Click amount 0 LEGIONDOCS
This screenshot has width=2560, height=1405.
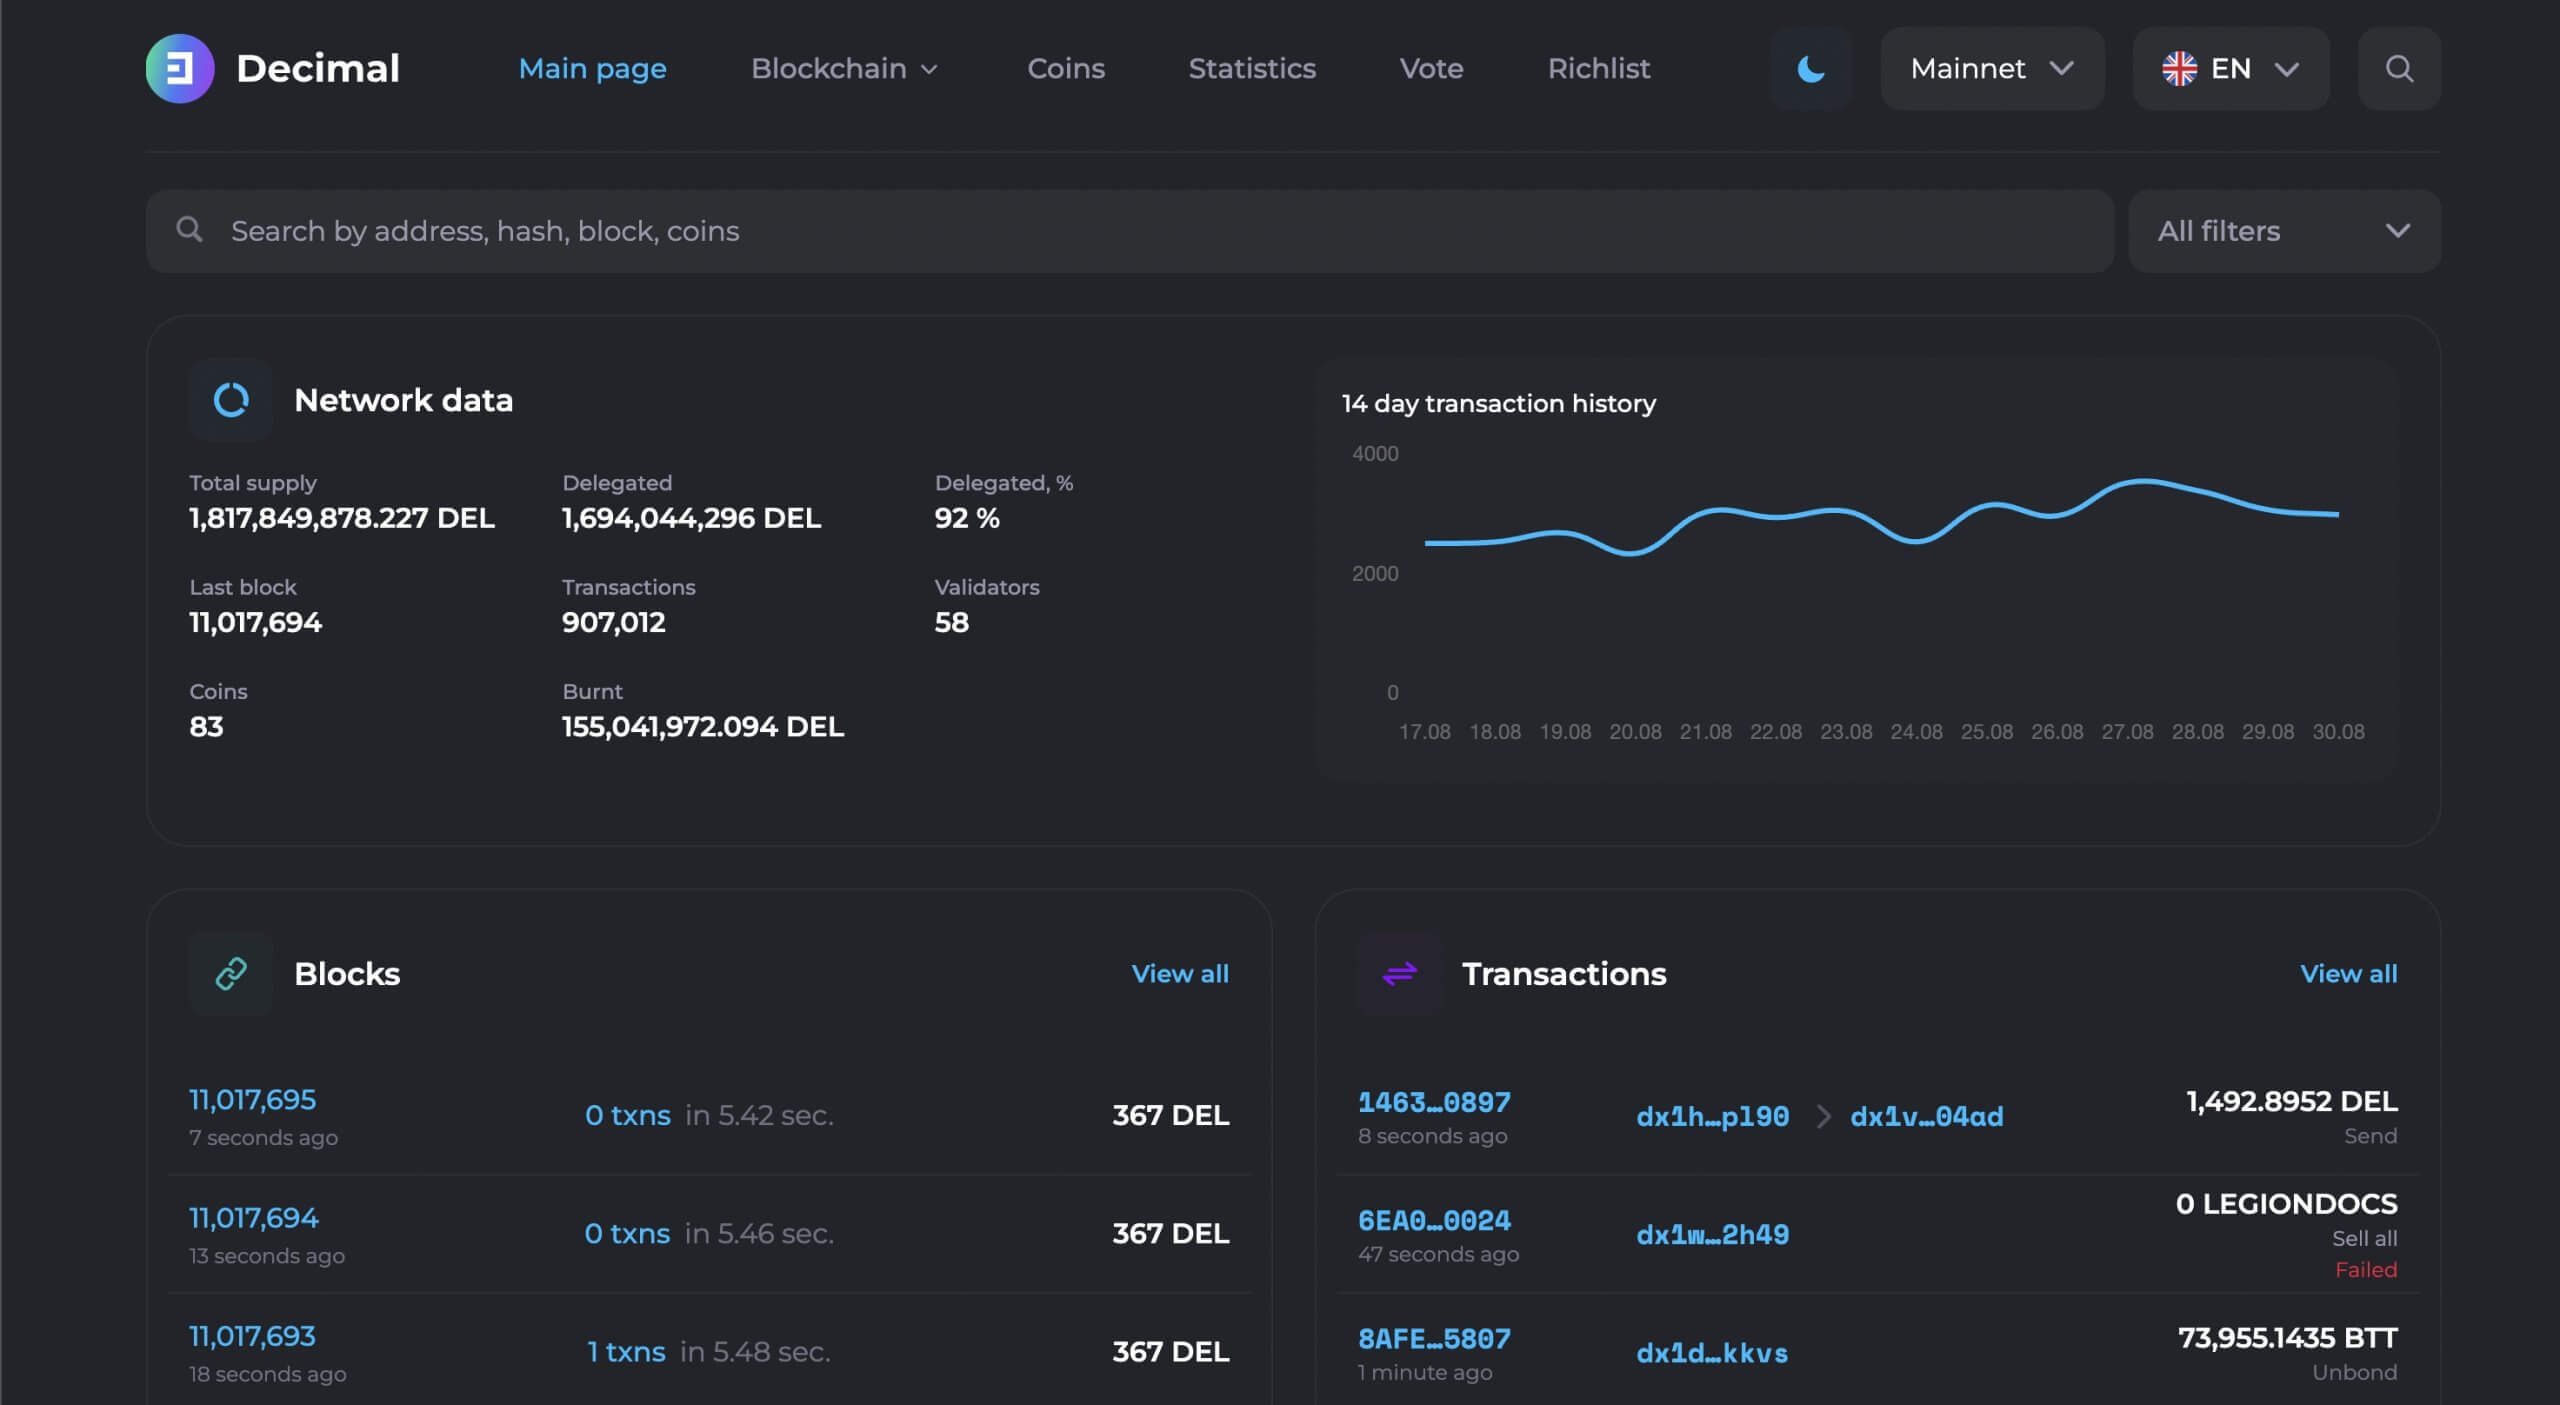tap(2286, 1203)
